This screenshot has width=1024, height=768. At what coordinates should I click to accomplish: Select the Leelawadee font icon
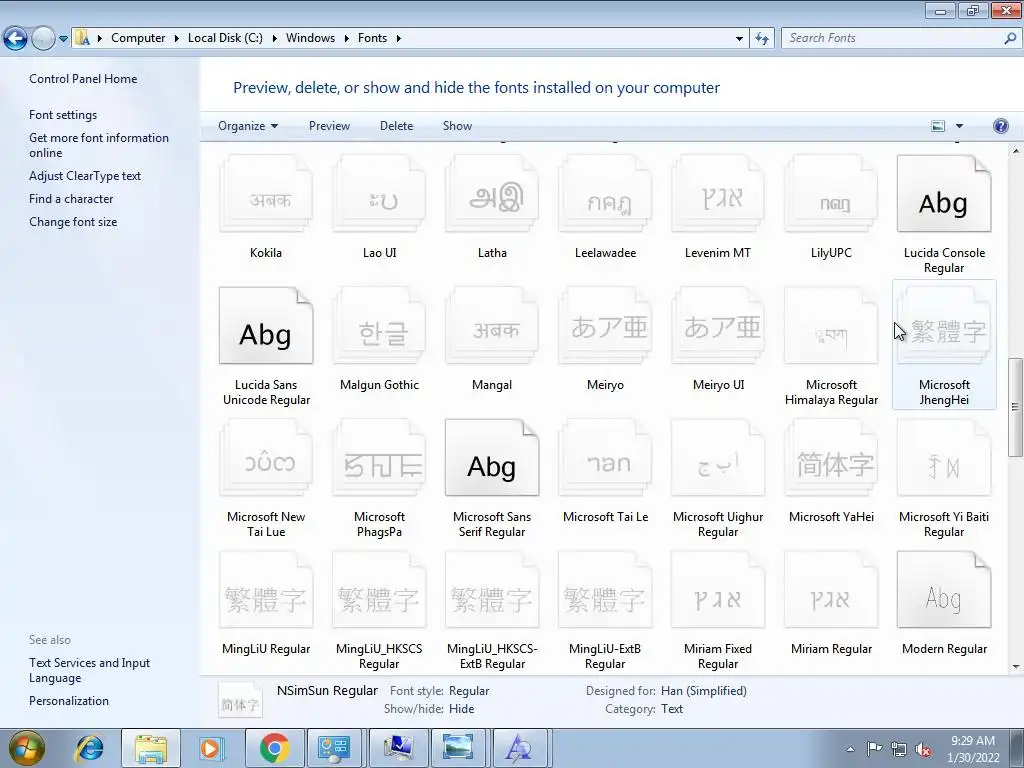click(x=605, y=194)
